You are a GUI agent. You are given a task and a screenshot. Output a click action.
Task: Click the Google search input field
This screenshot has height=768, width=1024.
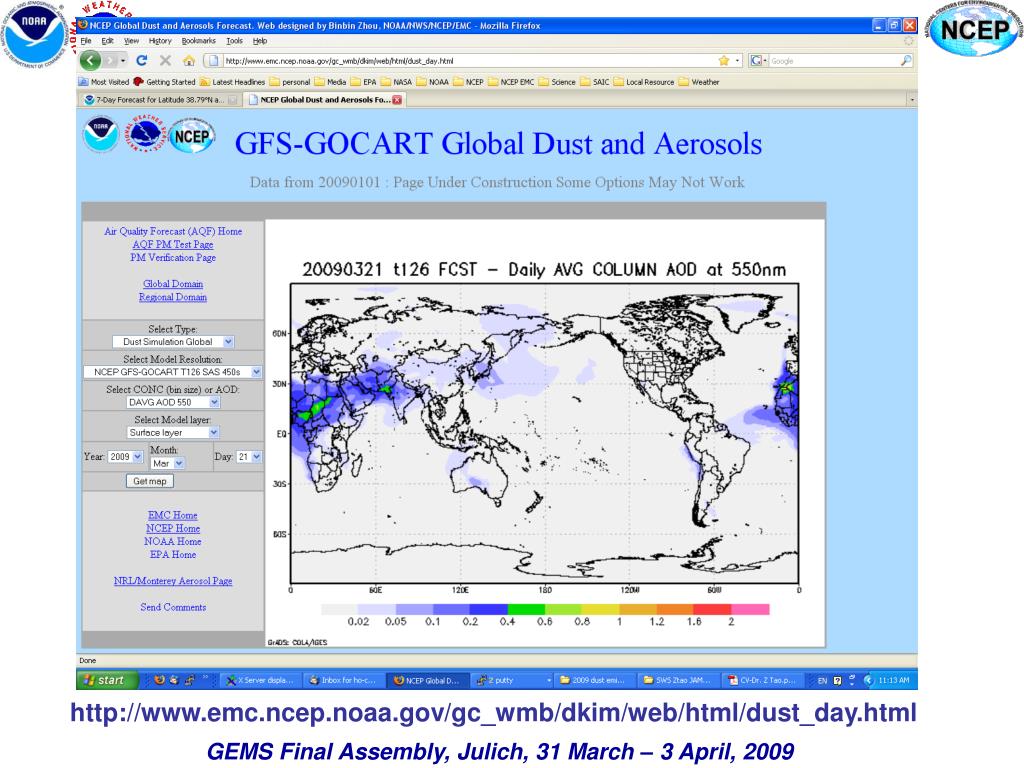833,61
